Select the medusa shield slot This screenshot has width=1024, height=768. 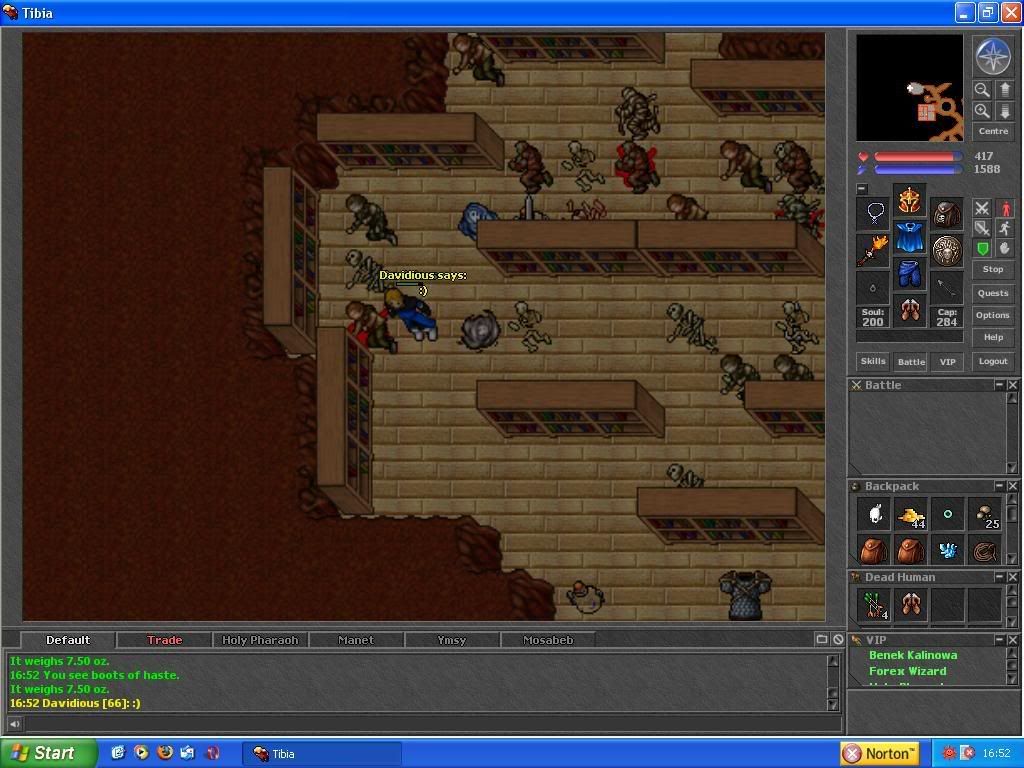(x=946, y=251)
